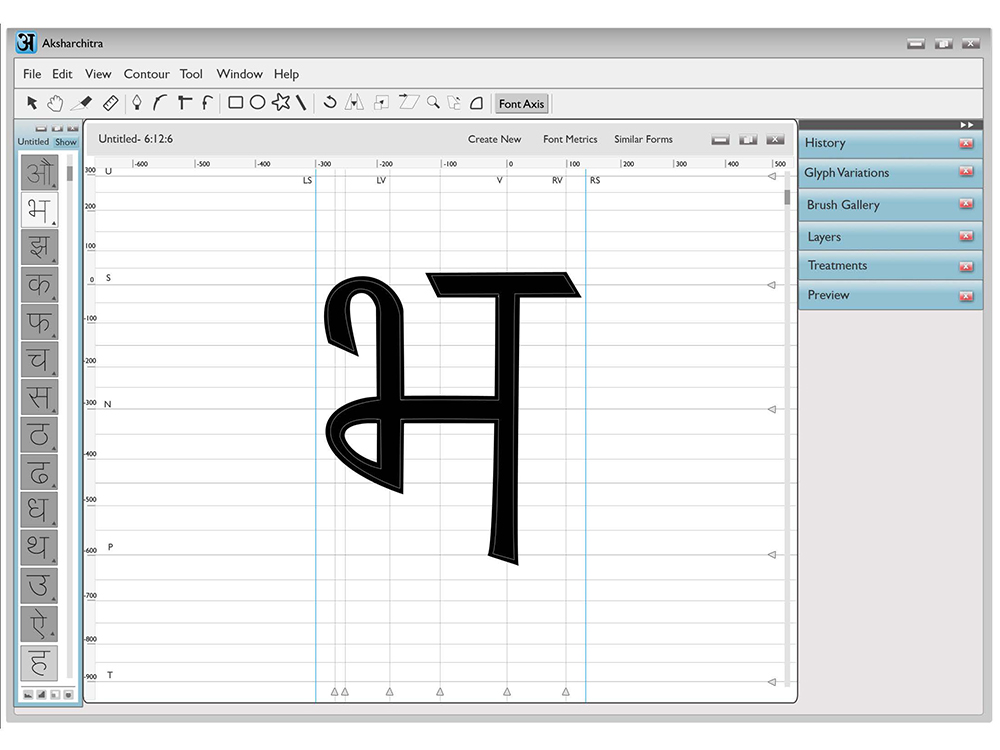Toggle the Font Axis button
Image resolution: width=1000 pixels, height=750 pixels.
522,104
